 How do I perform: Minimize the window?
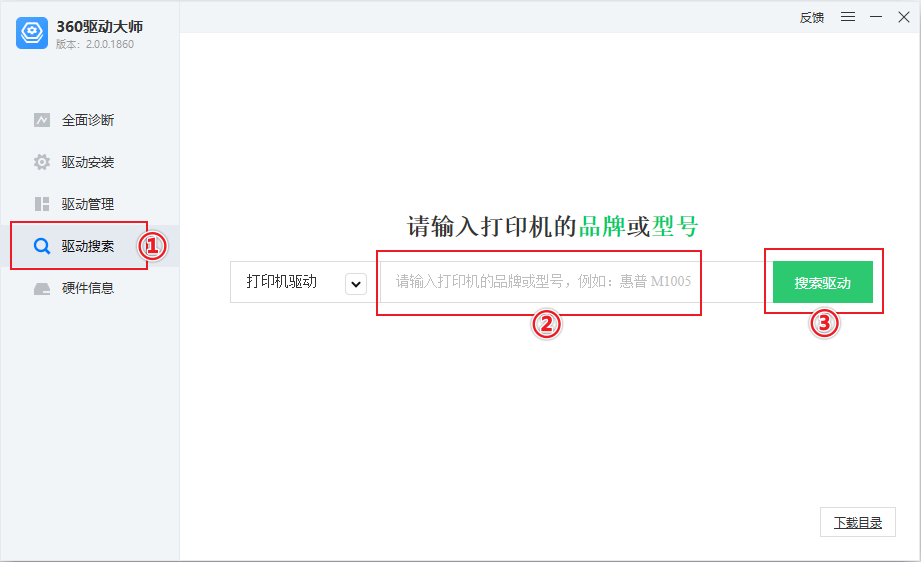(876, 17)
